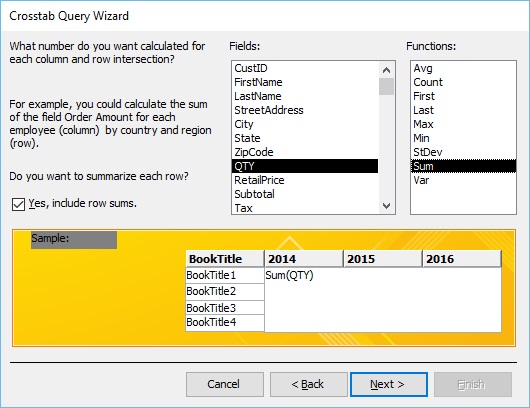
Task: Click the Fields list scroll down arrow
Action: click(x=386, y=206)
